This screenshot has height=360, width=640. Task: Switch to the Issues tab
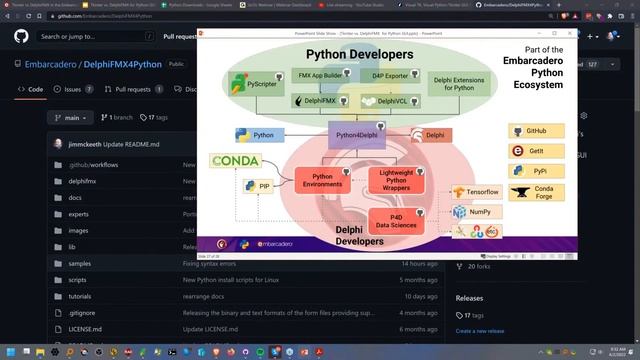73,89
